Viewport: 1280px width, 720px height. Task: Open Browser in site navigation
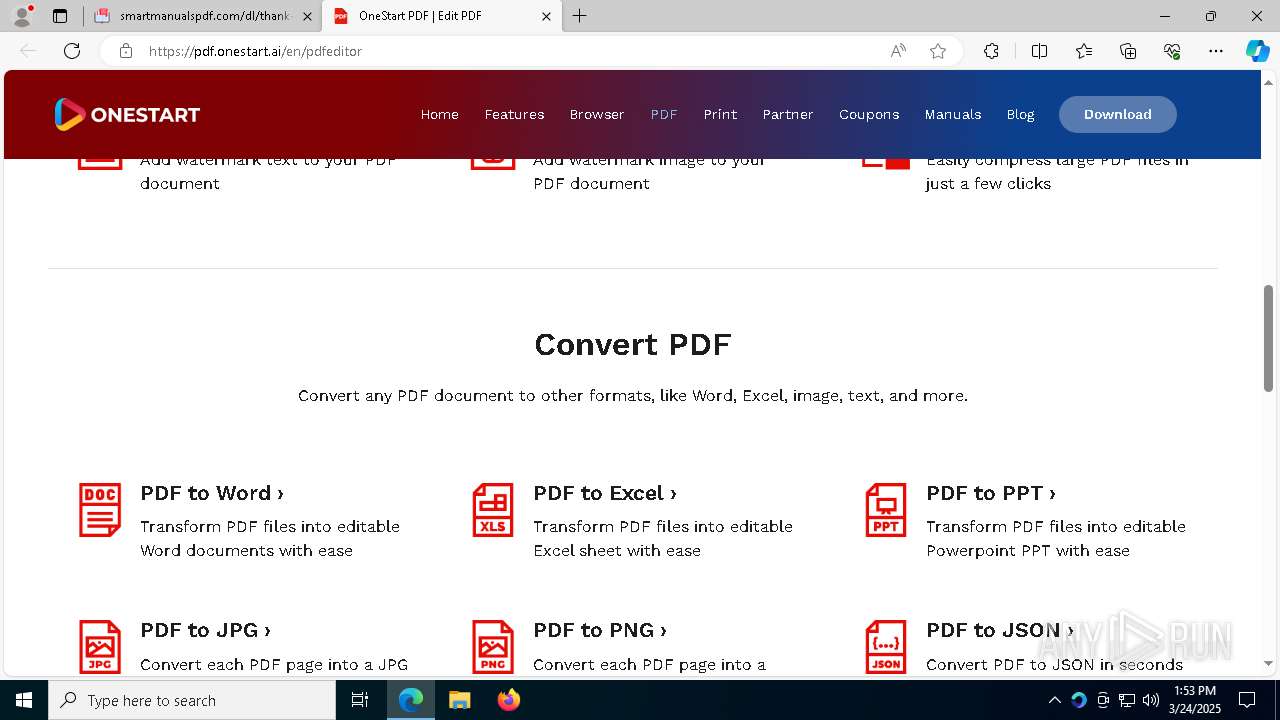(597, 114)
